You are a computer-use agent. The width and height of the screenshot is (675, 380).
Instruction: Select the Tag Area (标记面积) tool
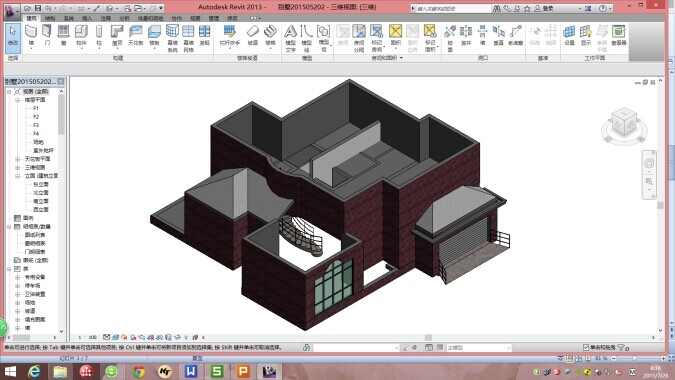coord(430,38)
